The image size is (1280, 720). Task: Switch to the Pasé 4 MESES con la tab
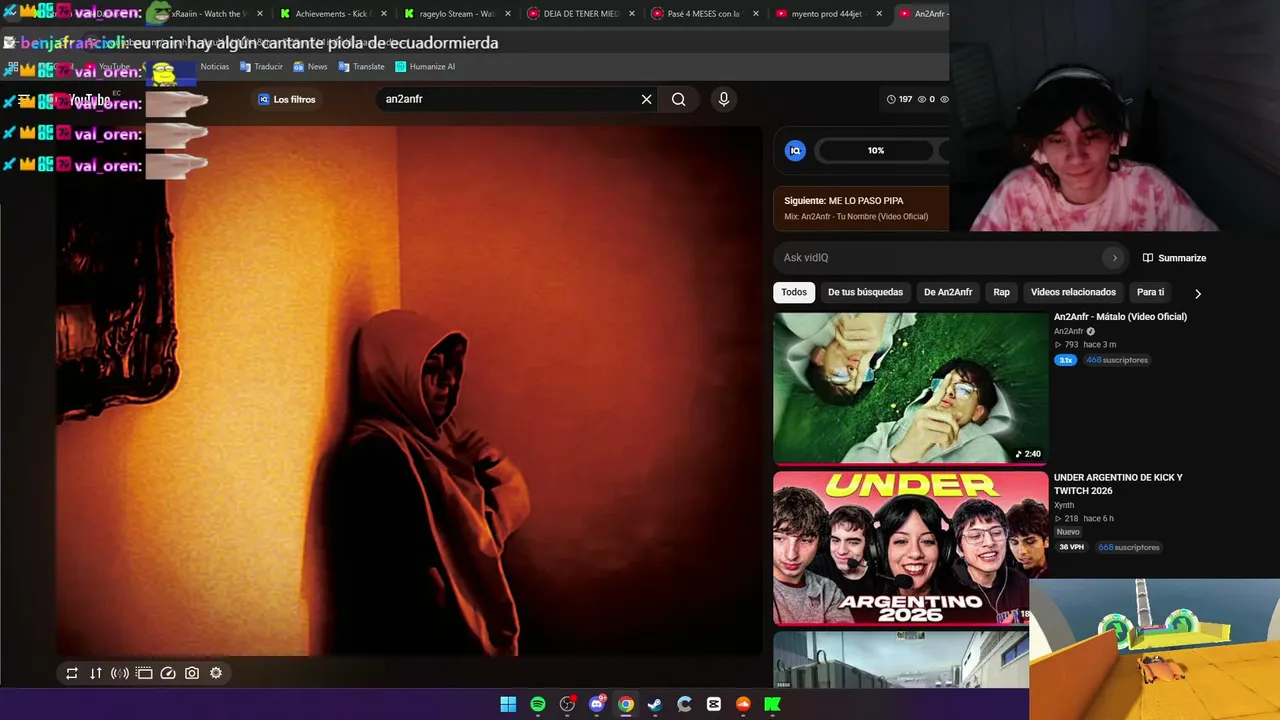click(704, 14)
